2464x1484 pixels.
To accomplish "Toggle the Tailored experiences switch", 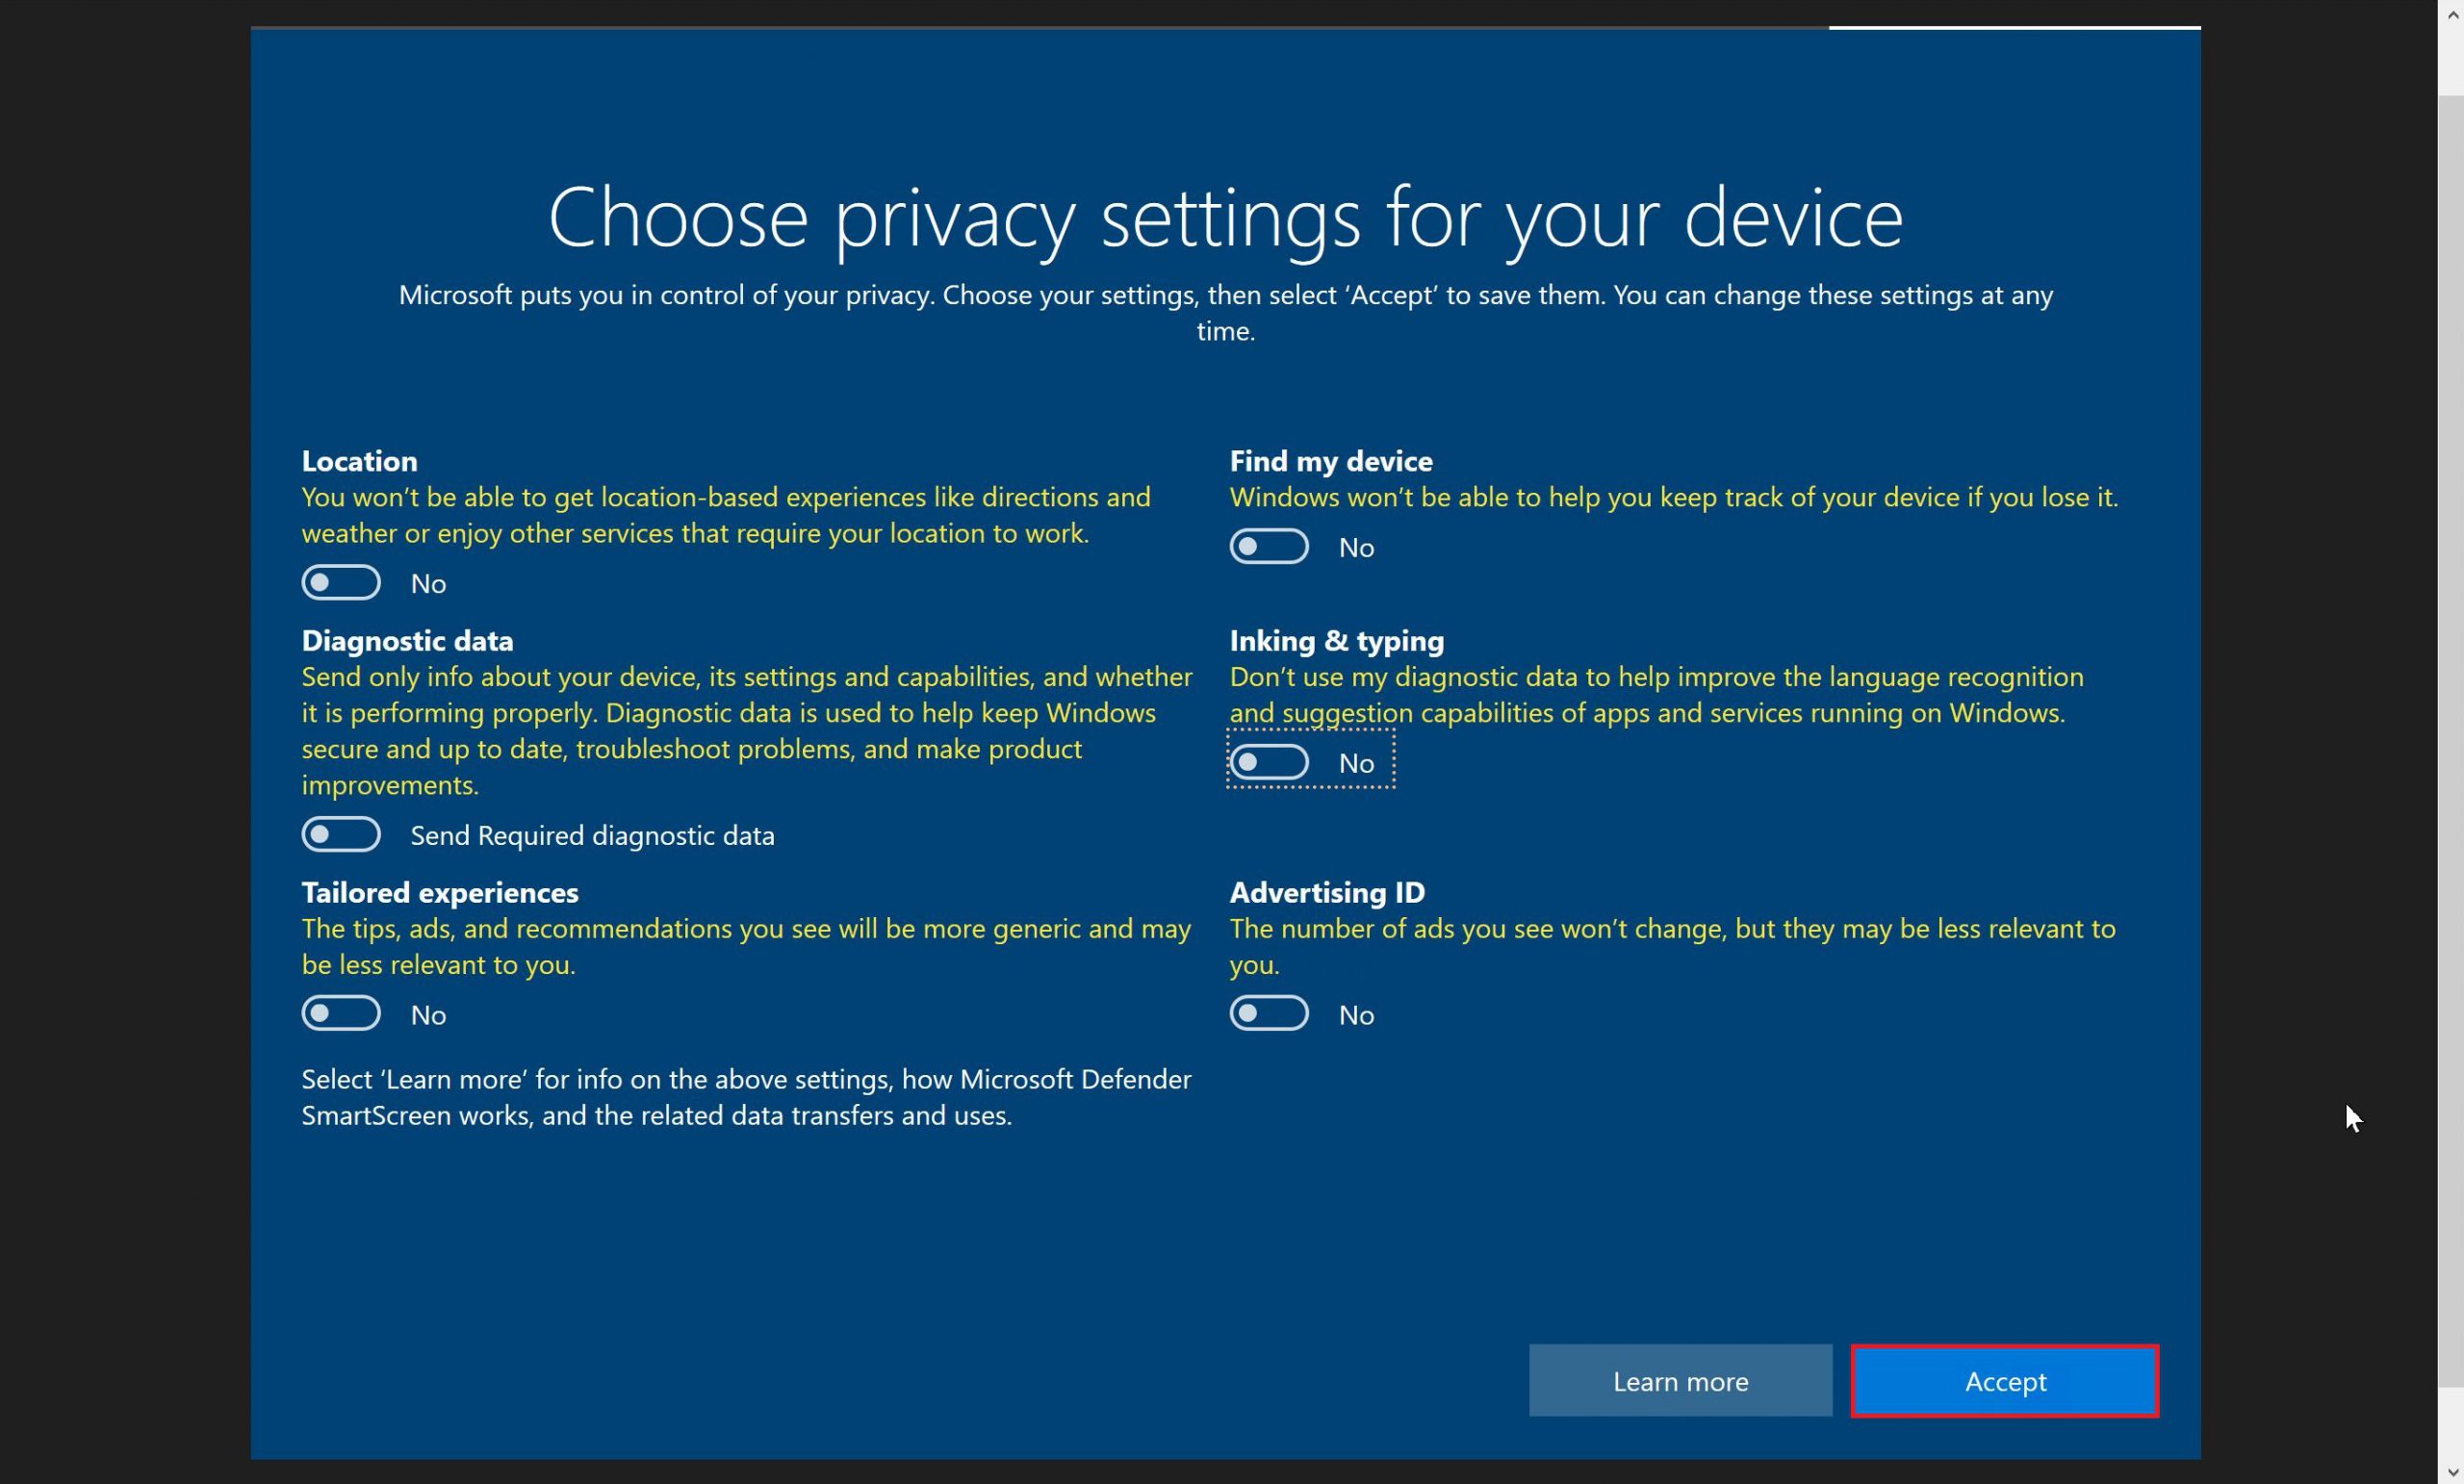I will click(341, 1013).
